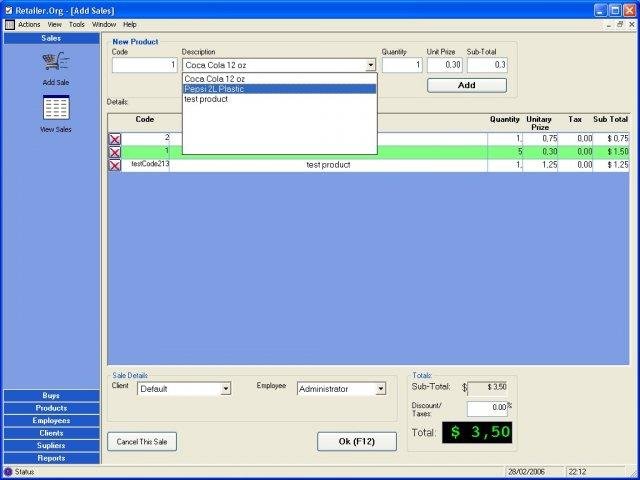Click the time 22:12 in status bar
The width and height of the screenshot is (640, 480).
click(x=578, y=472)
